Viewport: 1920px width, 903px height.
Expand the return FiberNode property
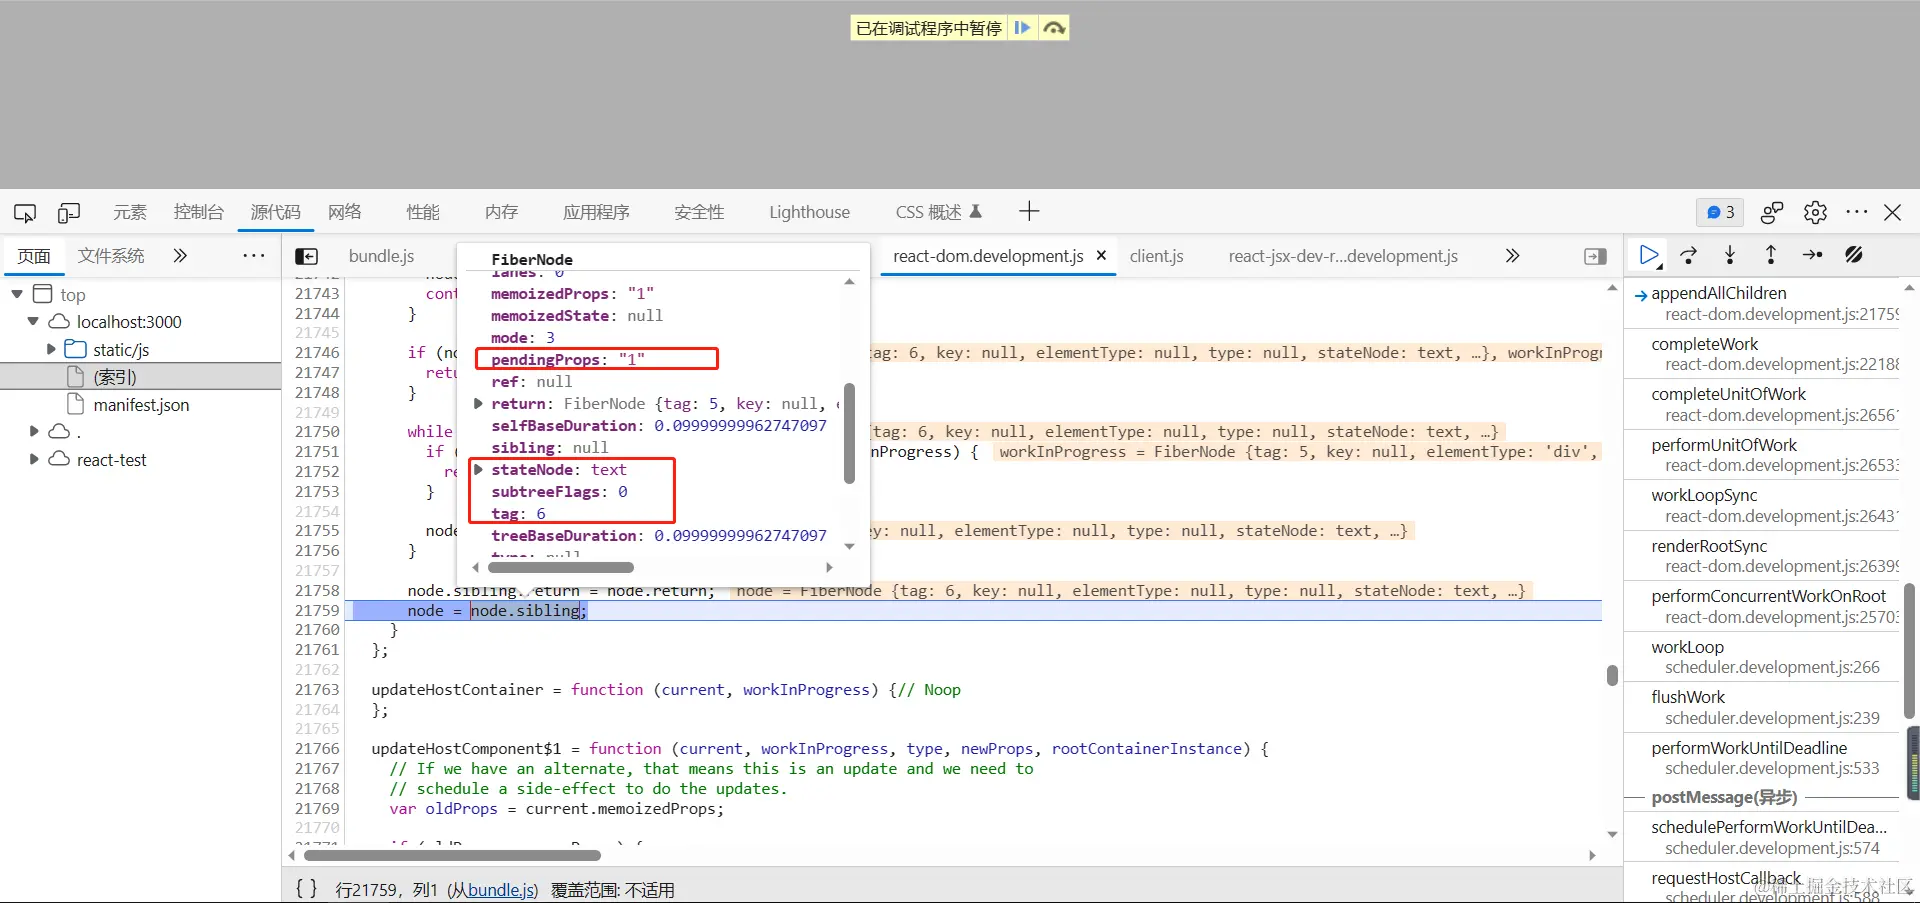(x=478, y=404)
